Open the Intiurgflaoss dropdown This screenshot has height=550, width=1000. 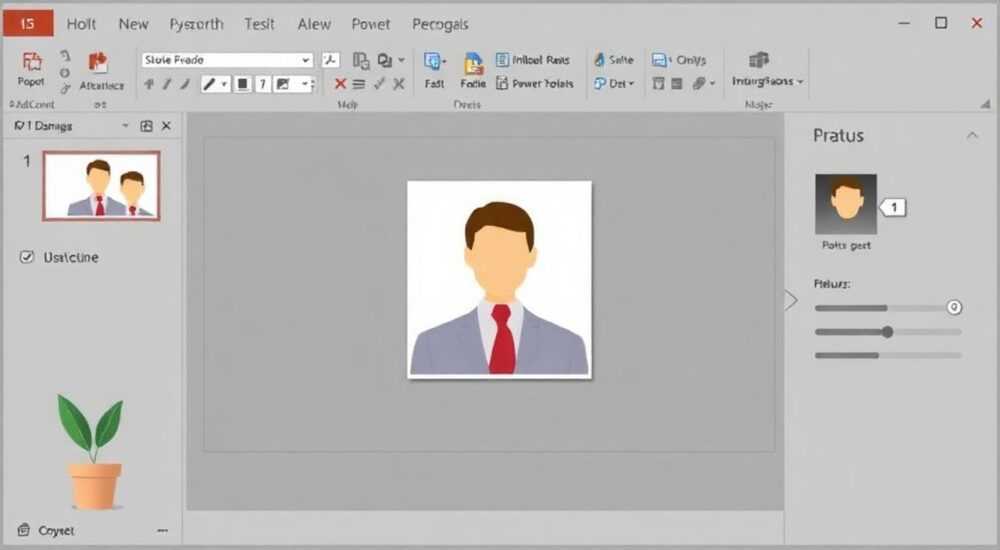(767, 82)
